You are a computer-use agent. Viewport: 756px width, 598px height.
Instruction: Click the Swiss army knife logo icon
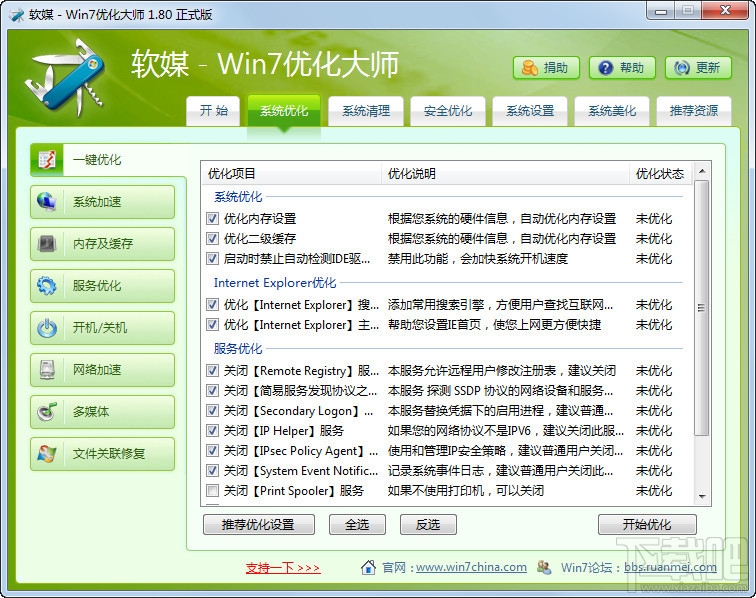click(64, 78)
